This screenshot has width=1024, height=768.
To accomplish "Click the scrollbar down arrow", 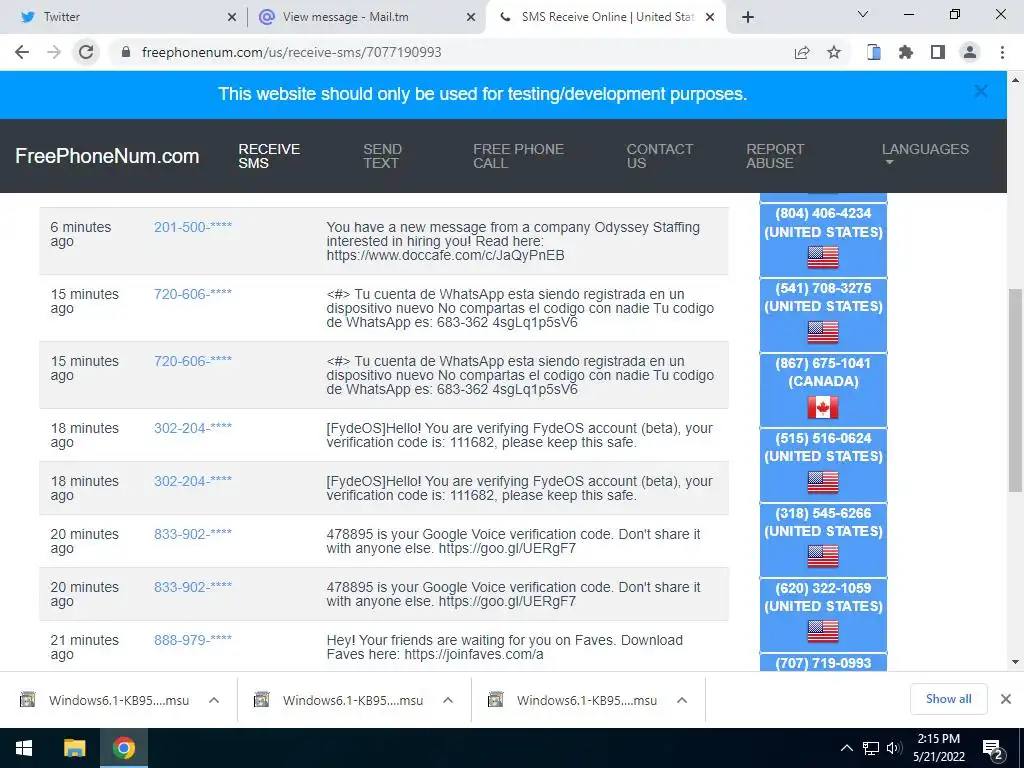I will tap(1015, 662).
